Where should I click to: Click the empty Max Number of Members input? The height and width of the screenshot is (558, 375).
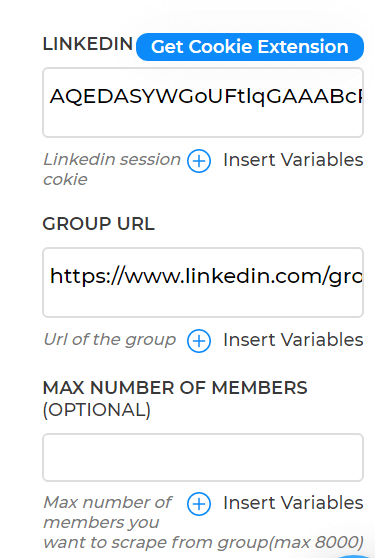click(203, 457)
